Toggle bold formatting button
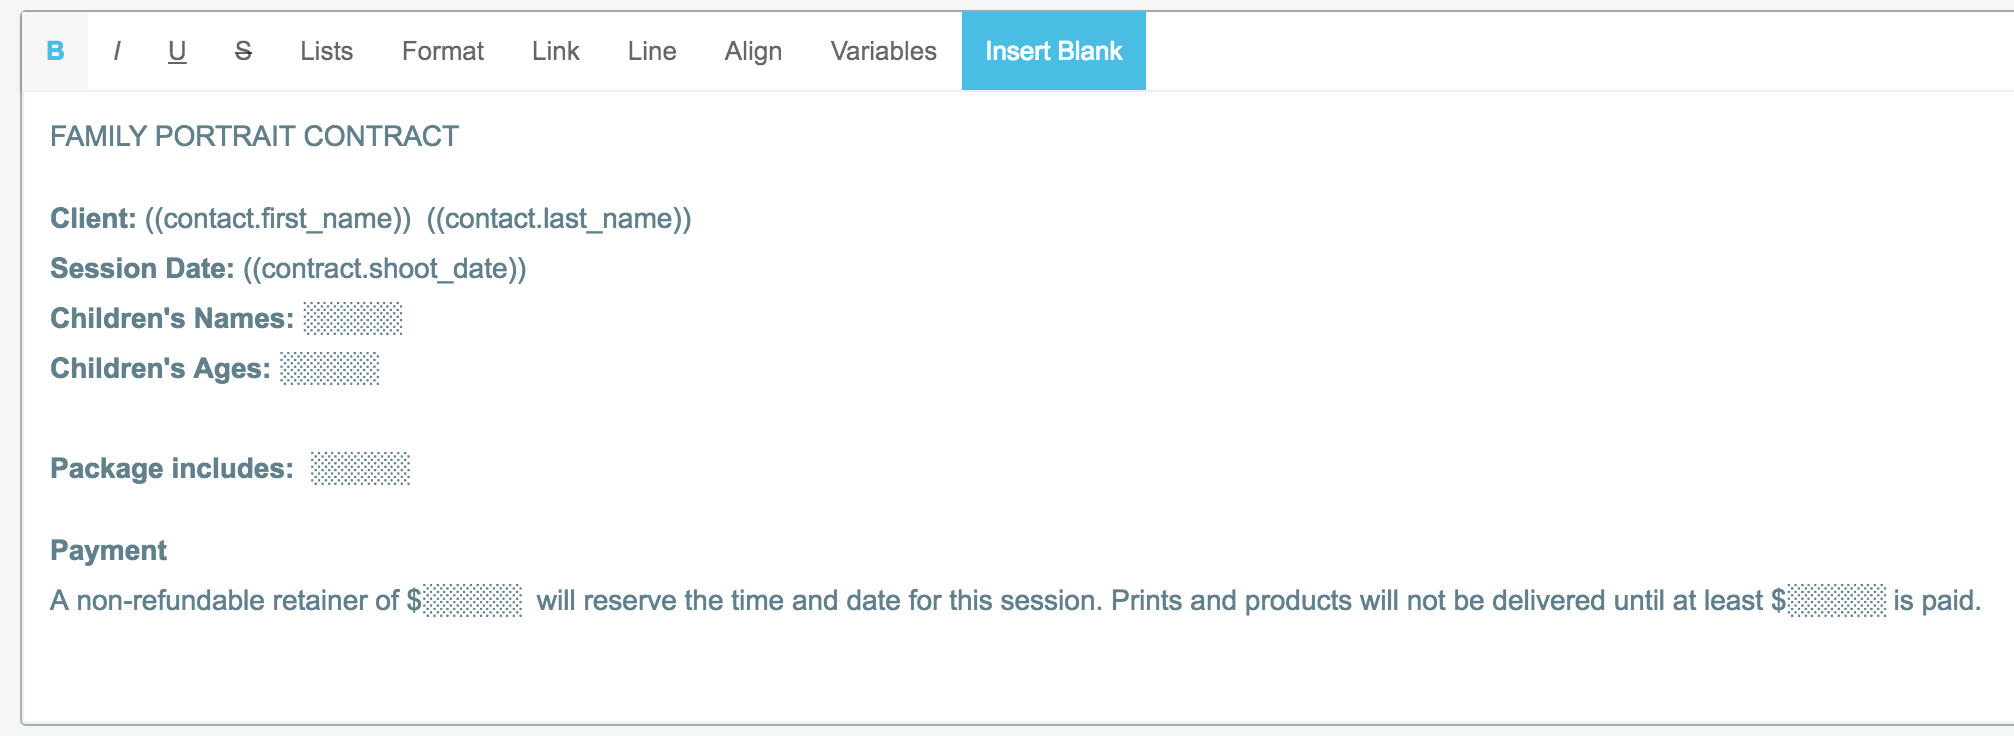 56,51
